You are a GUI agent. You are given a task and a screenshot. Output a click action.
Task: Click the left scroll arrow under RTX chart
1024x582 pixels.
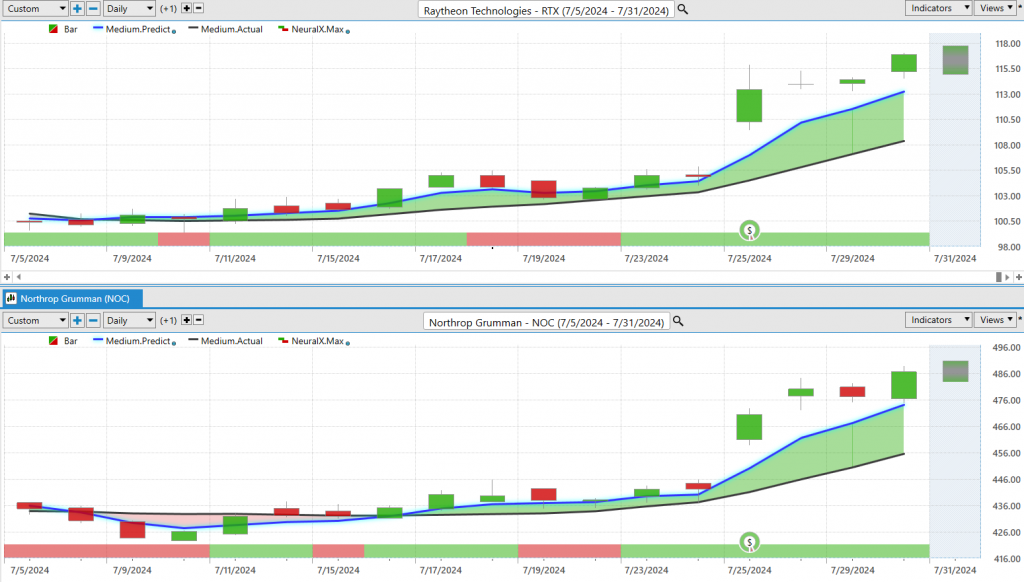pos(18,277)
